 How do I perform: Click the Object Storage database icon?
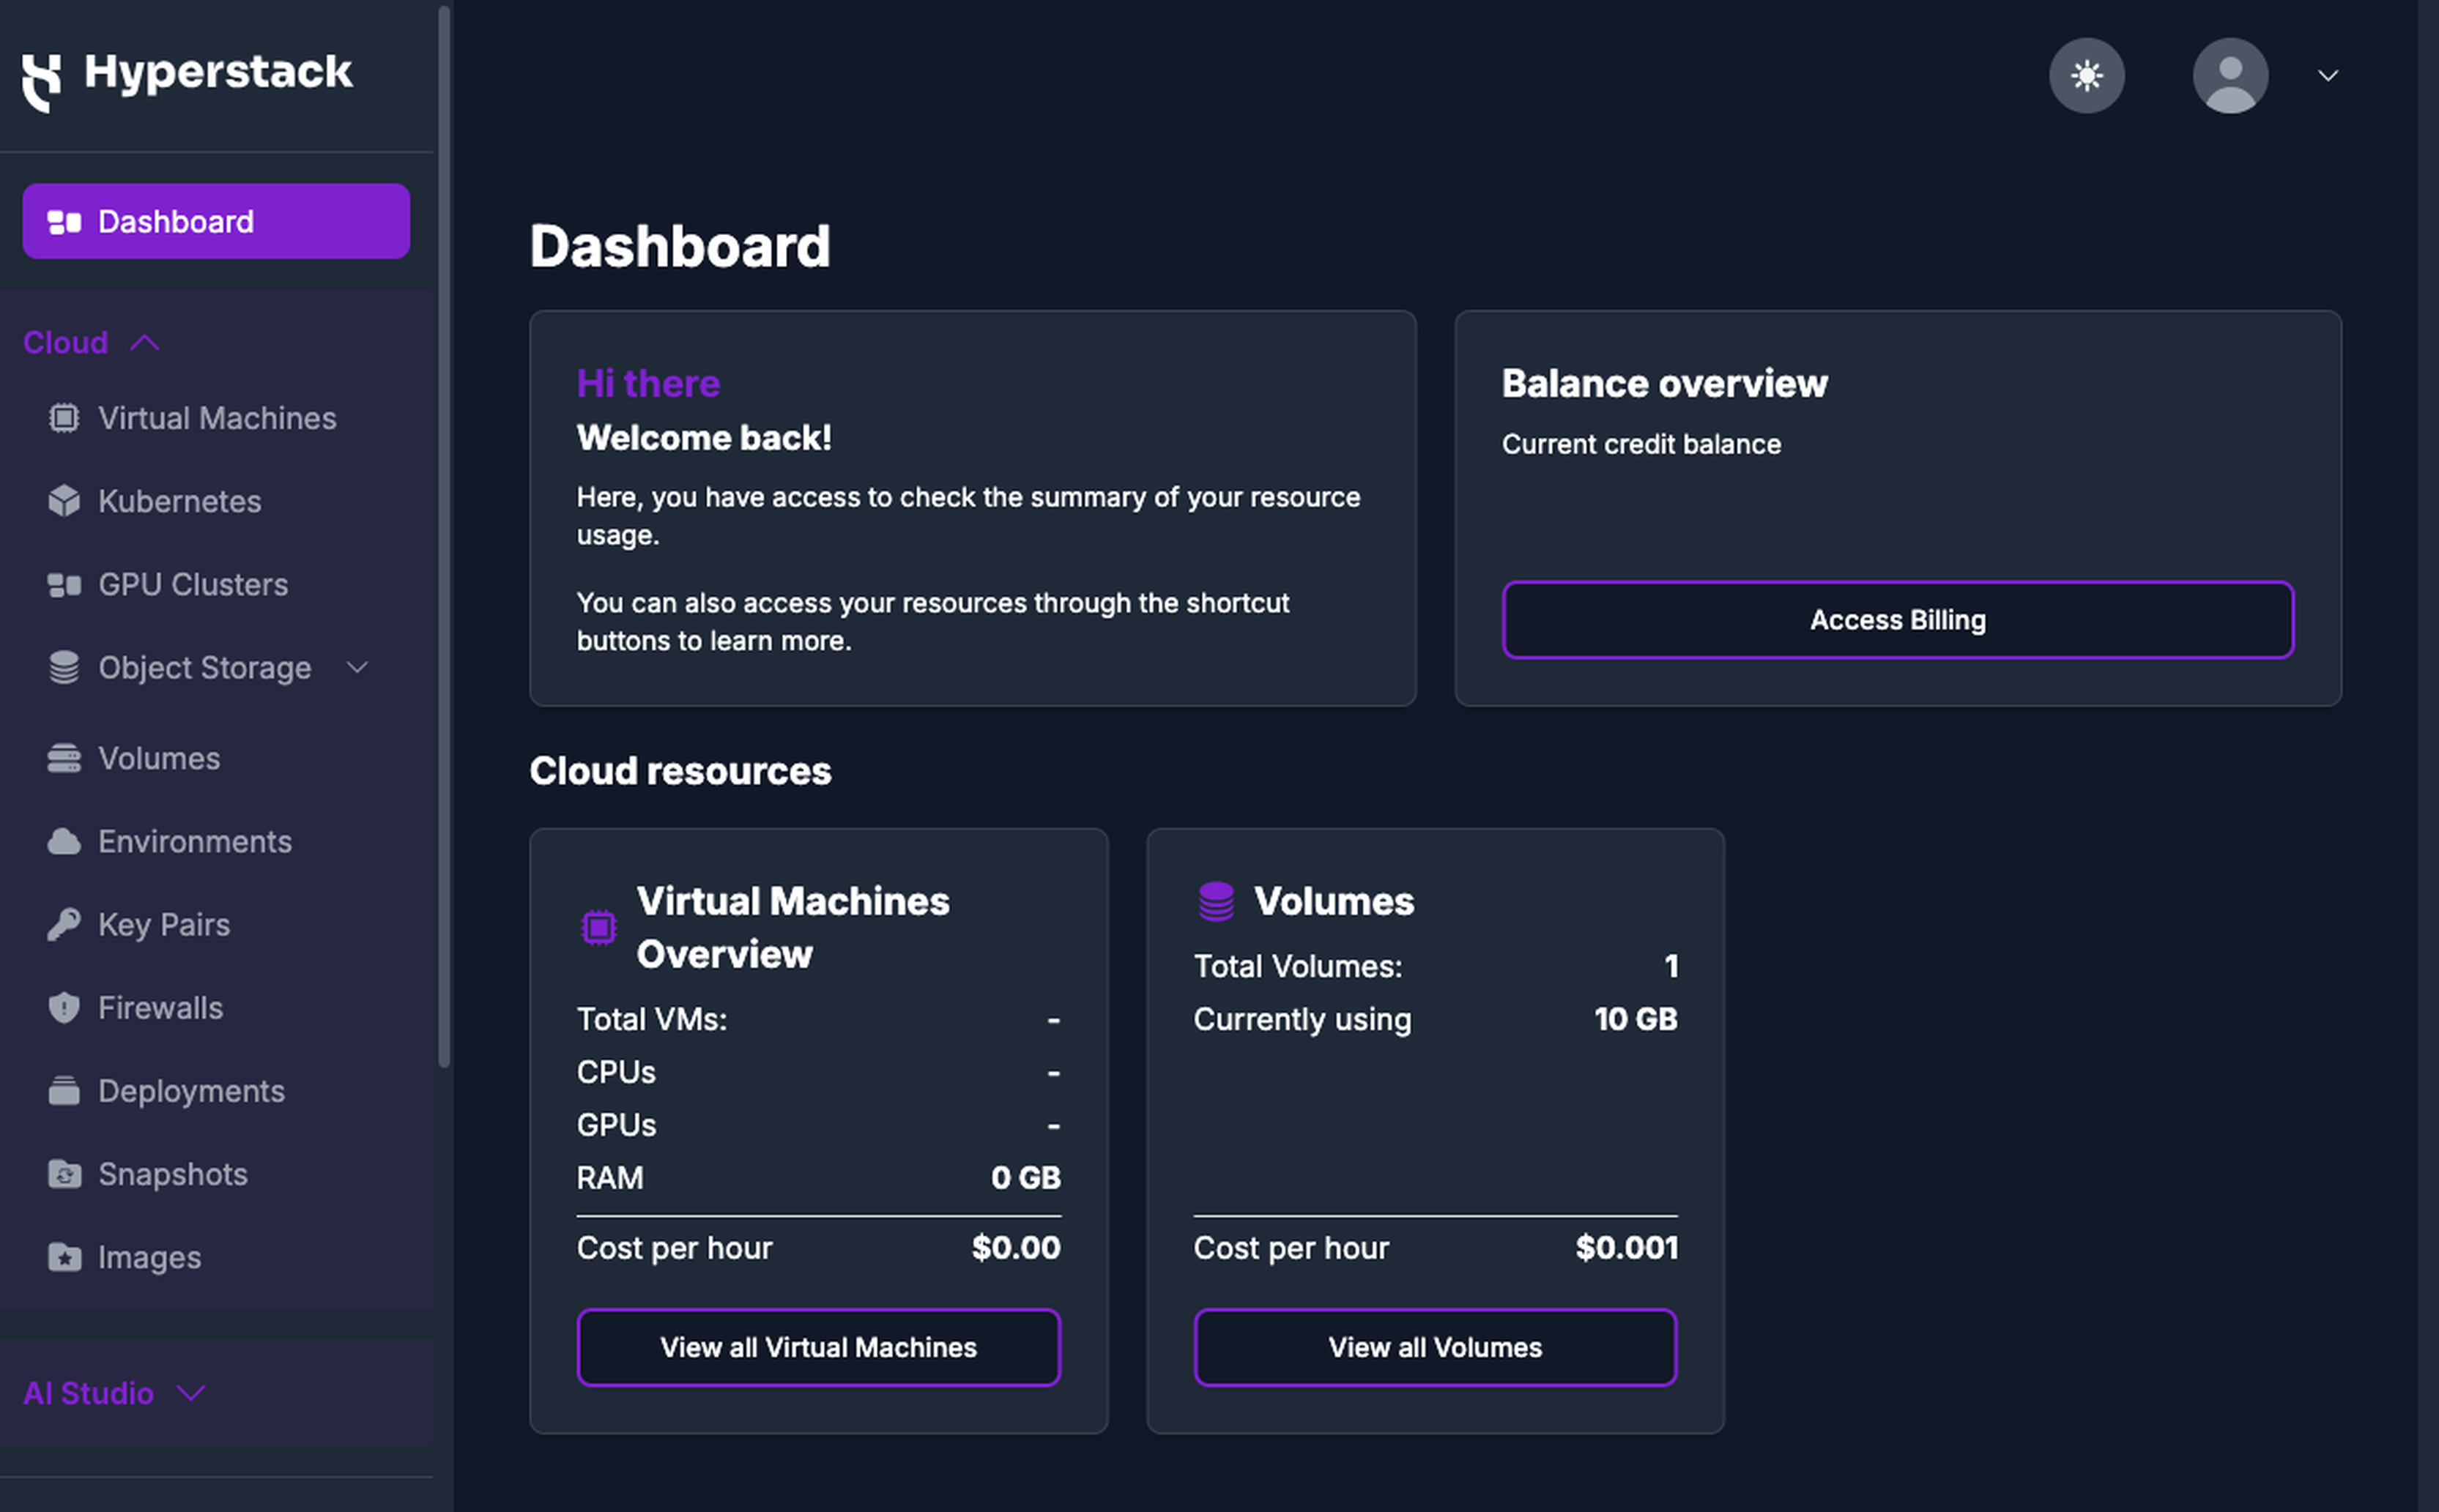(x=64, y=668)
